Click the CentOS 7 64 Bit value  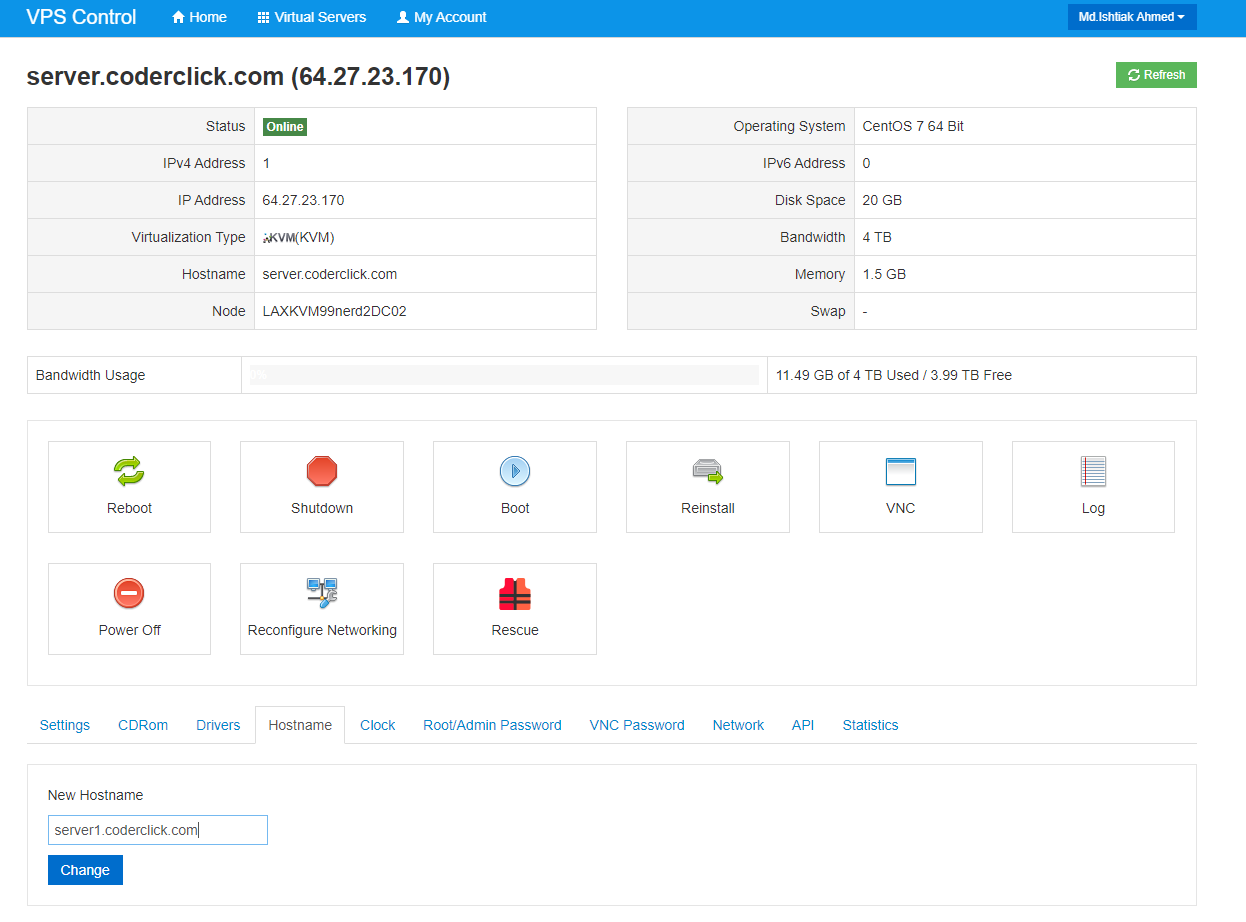click(913, 126)
